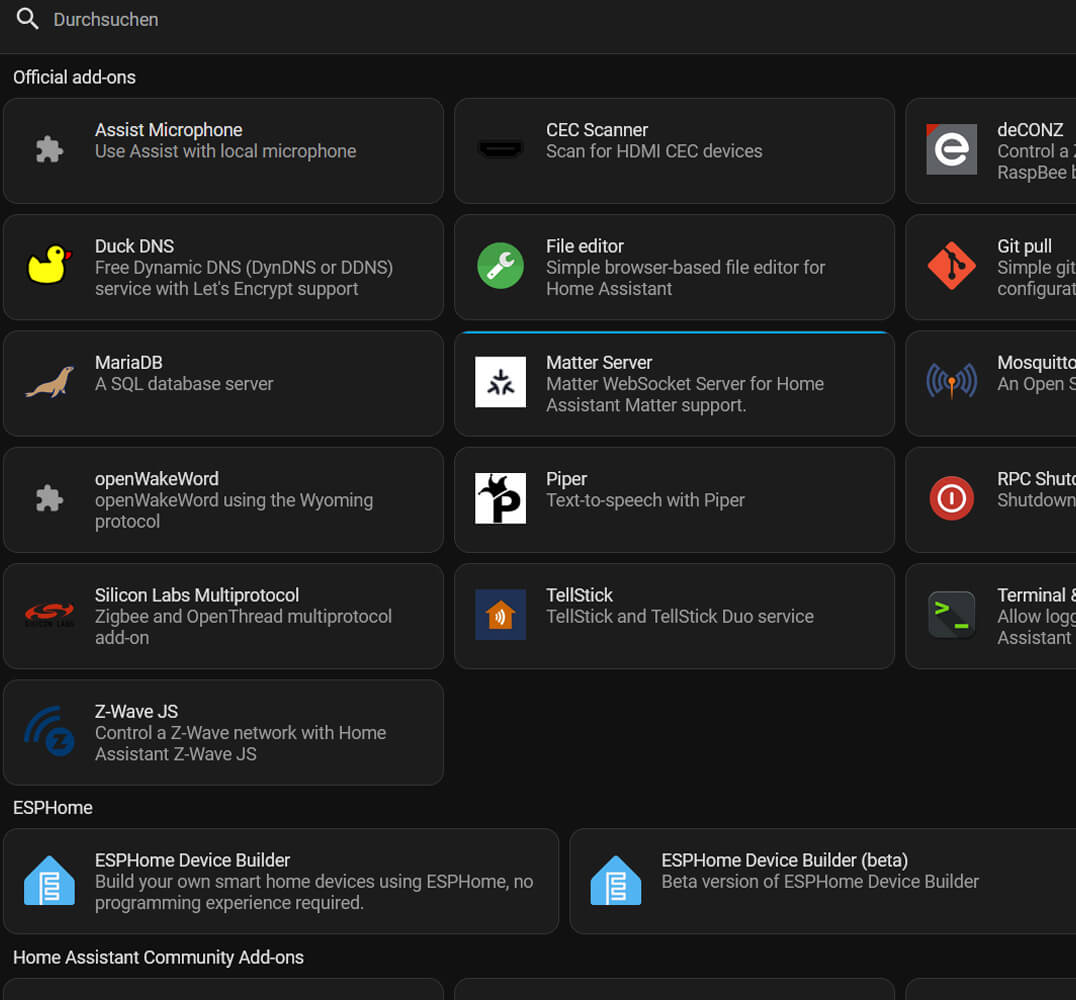The image size is (1076, 1000).
Task: Click the Piper add-on icon
Action: tap(500, 499)
